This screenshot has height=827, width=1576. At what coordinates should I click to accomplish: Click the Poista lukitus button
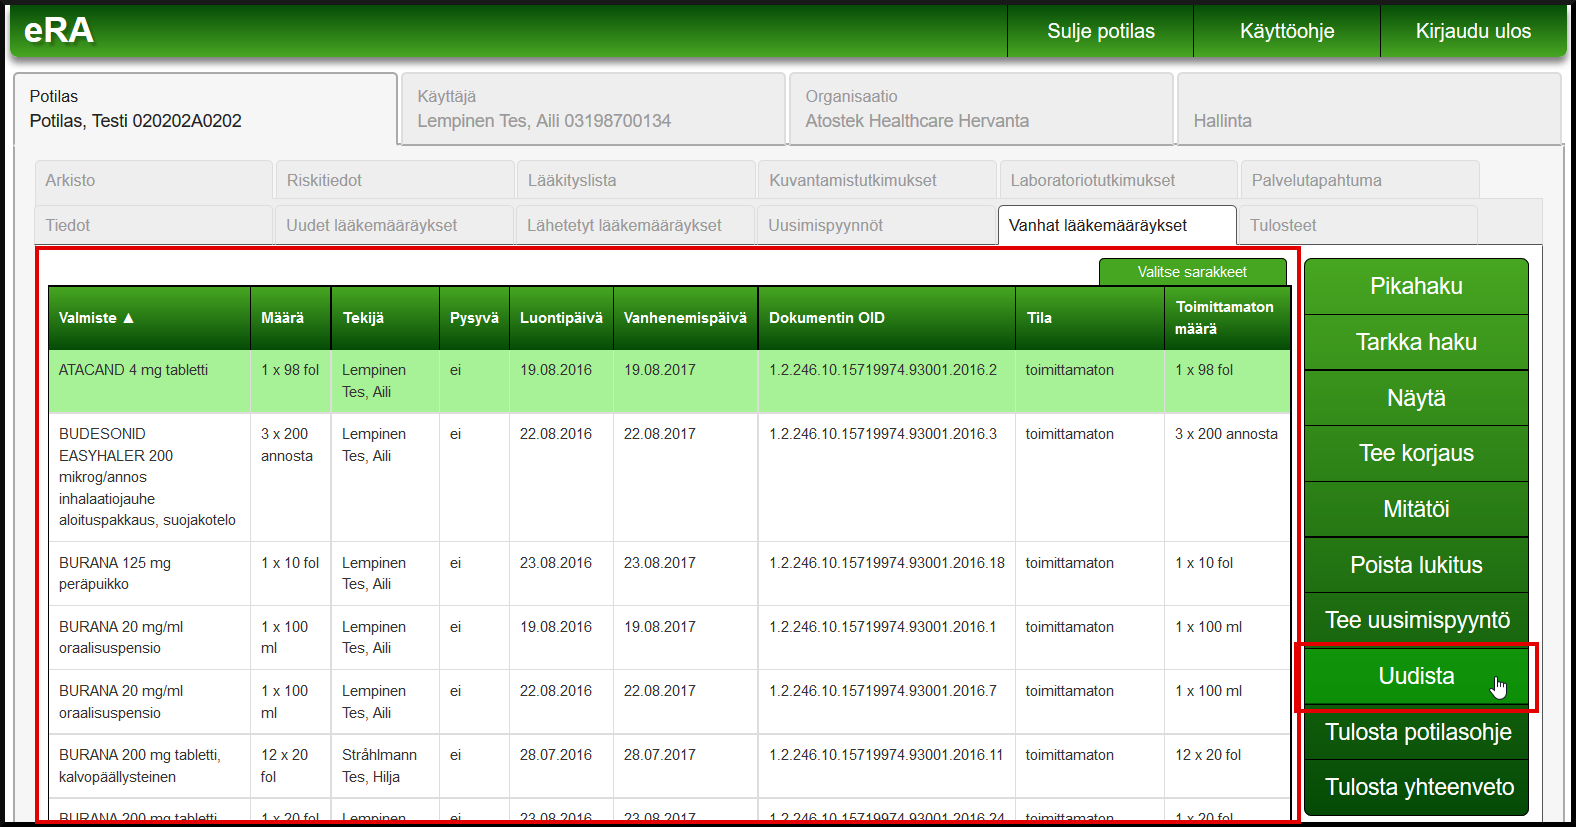1416,565
